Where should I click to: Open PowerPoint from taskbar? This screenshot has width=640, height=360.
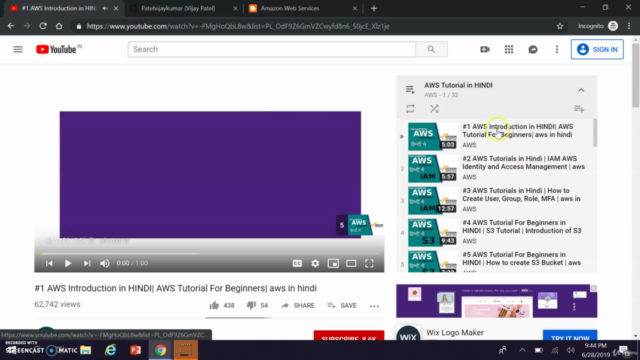click(x=136, y=350)
